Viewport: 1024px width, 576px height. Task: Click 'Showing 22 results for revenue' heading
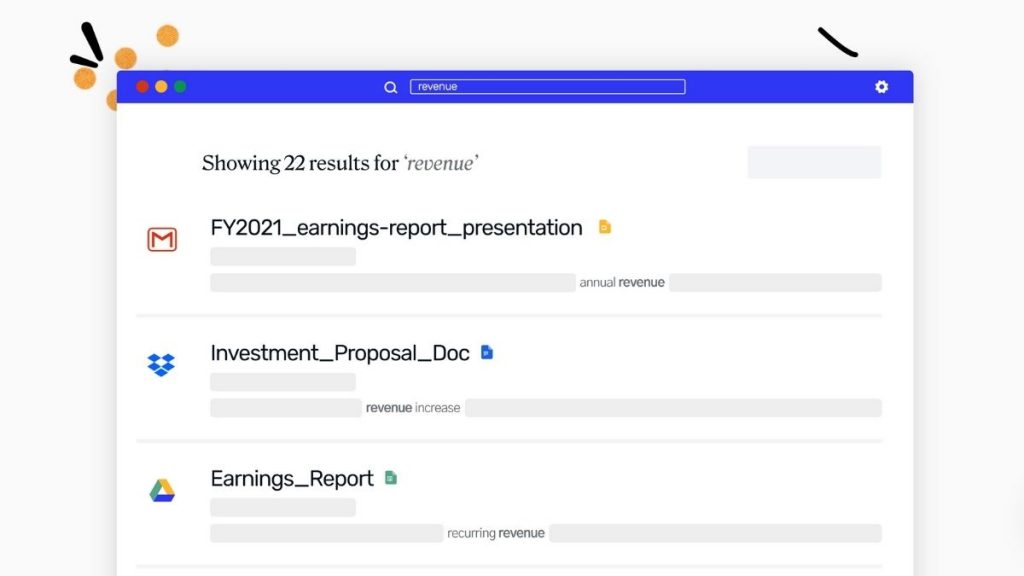[x=340, y=163]
